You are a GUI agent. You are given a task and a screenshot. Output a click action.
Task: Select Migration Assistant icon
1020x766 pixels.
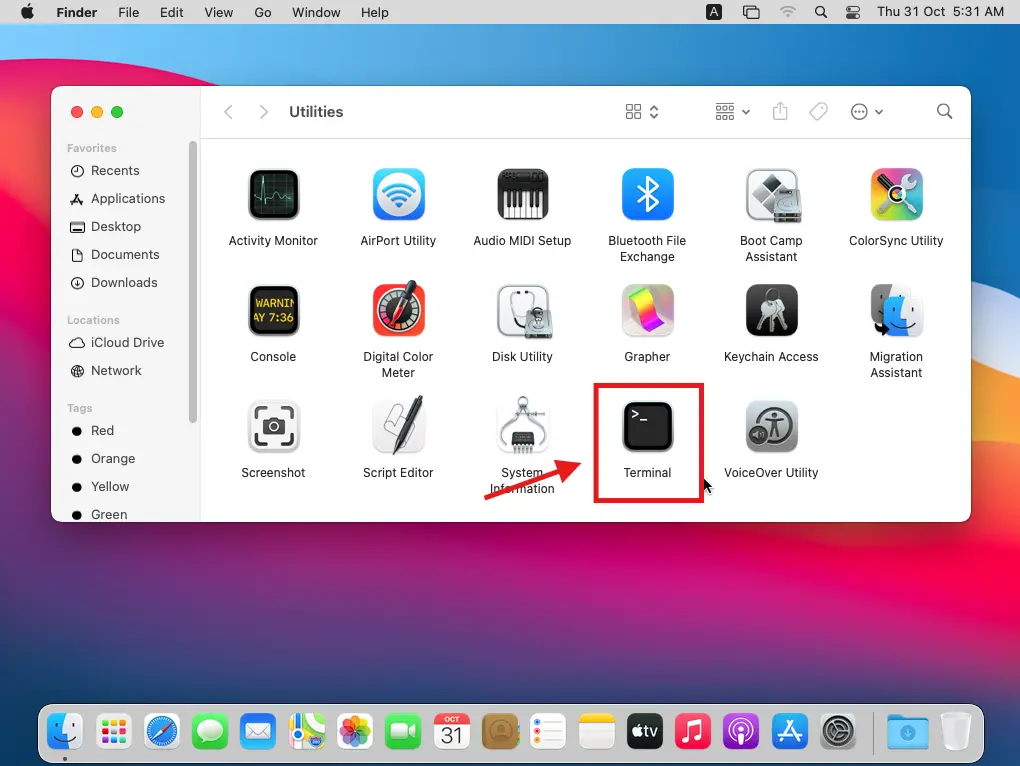[x=896, y=310]
